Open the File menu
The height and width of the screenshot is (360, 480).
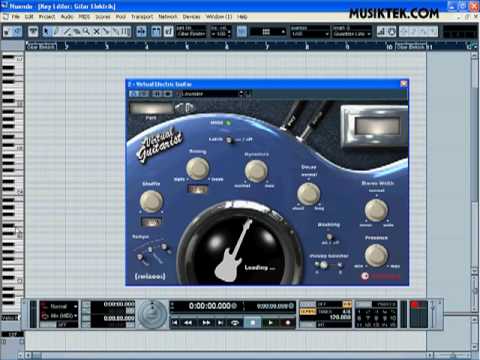tap(15, 17)
